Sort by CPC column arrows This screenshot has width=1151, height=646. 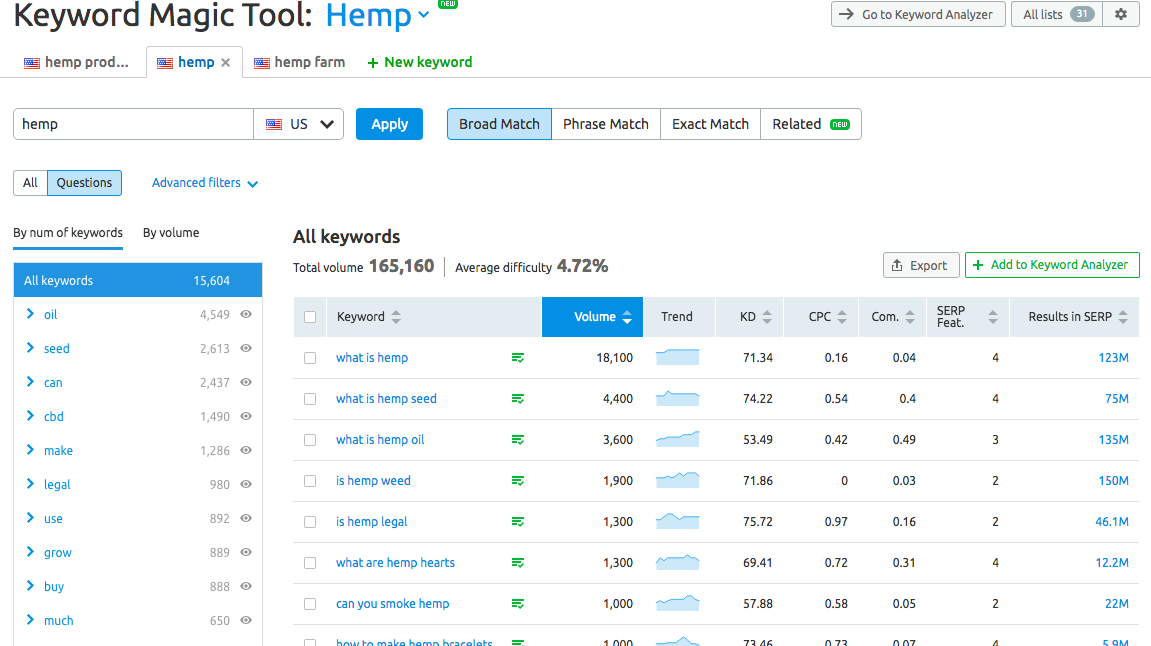pos(842,317)
